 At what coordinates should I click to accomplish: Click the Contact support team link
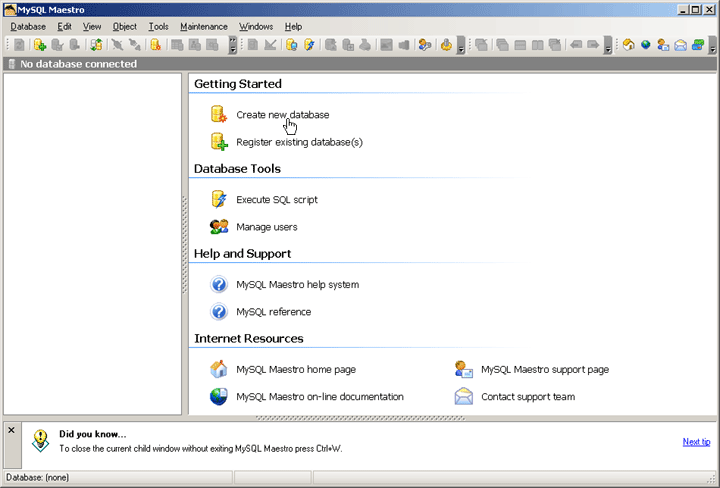click(x=528, y=397)
